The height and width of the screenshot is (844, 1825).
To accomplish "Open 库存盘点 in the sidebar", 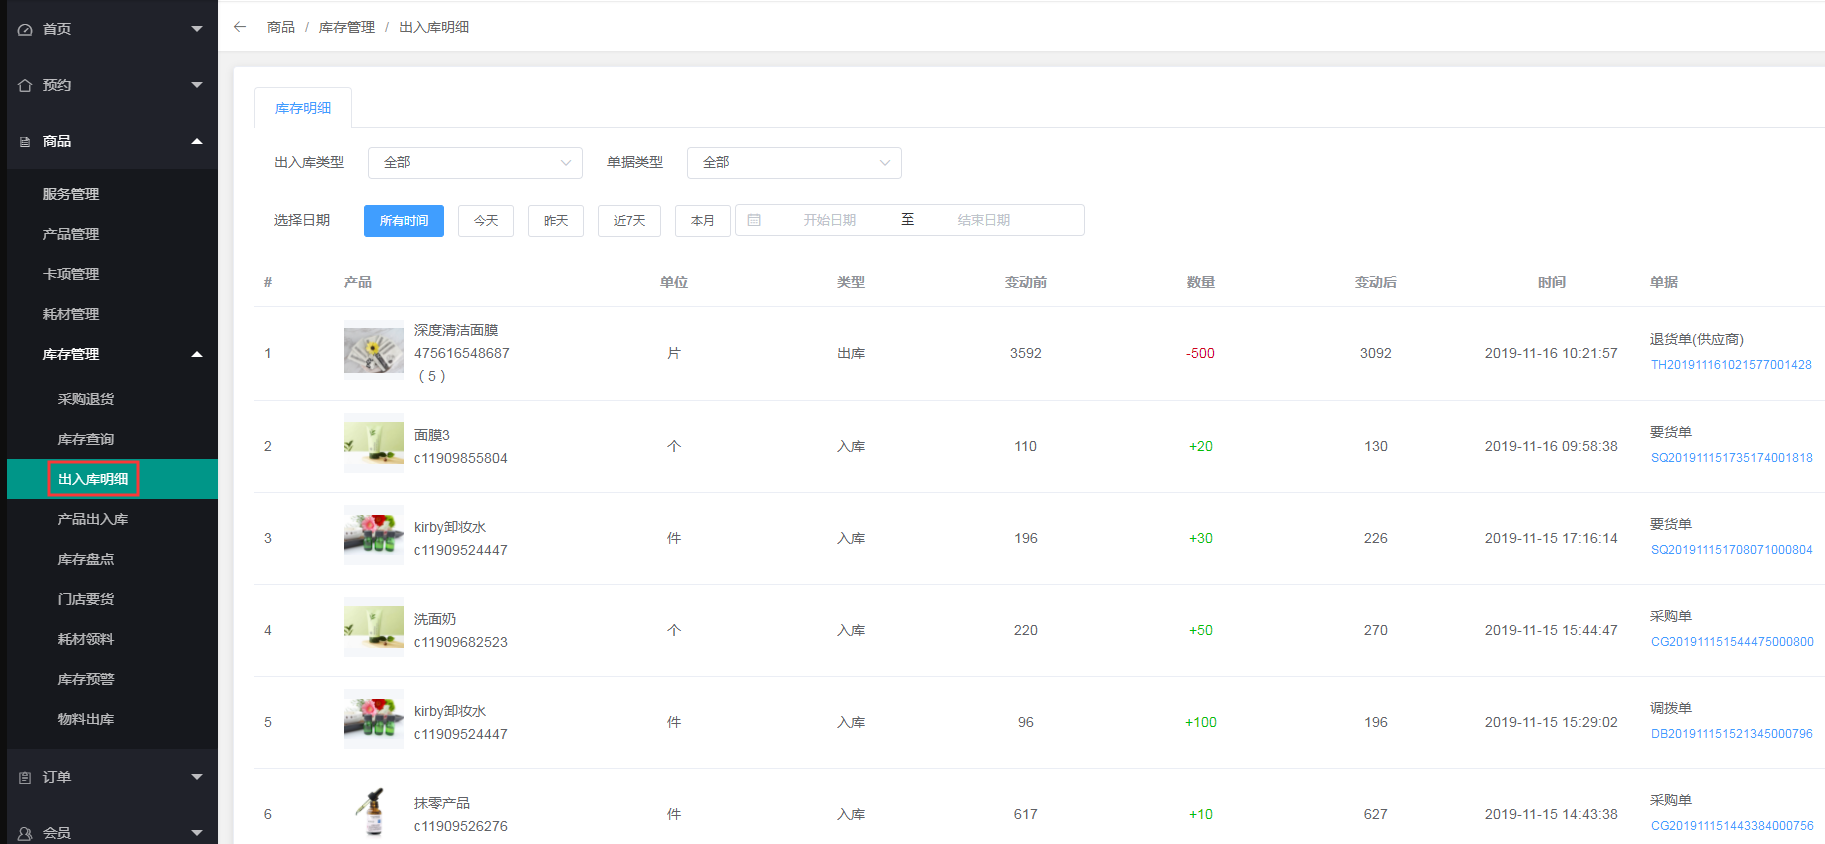I will (86, 559).
